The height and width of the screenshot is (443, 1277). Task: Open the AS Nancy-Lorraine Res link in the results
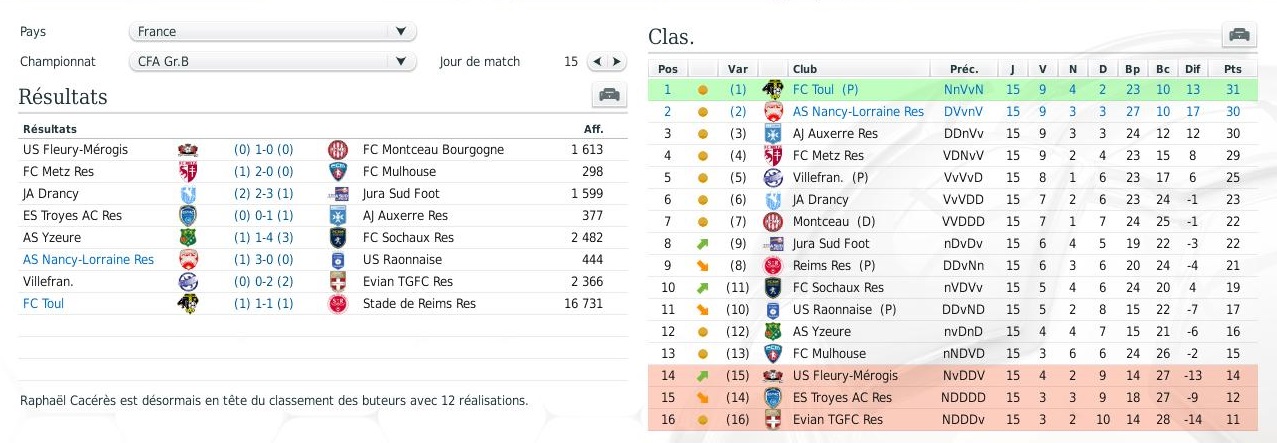[88, 260]
